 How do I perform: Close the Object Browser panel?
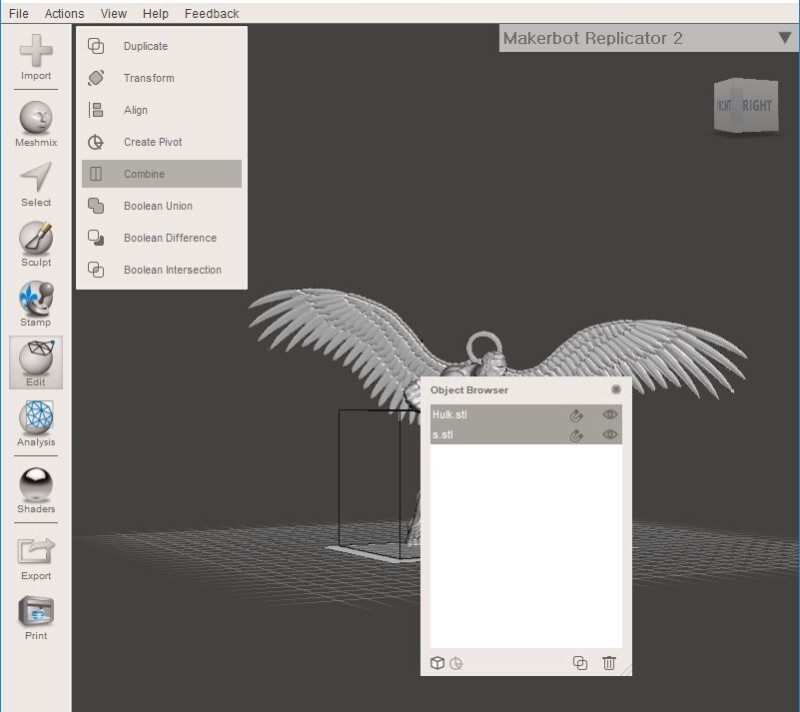[x=616, y=390]
